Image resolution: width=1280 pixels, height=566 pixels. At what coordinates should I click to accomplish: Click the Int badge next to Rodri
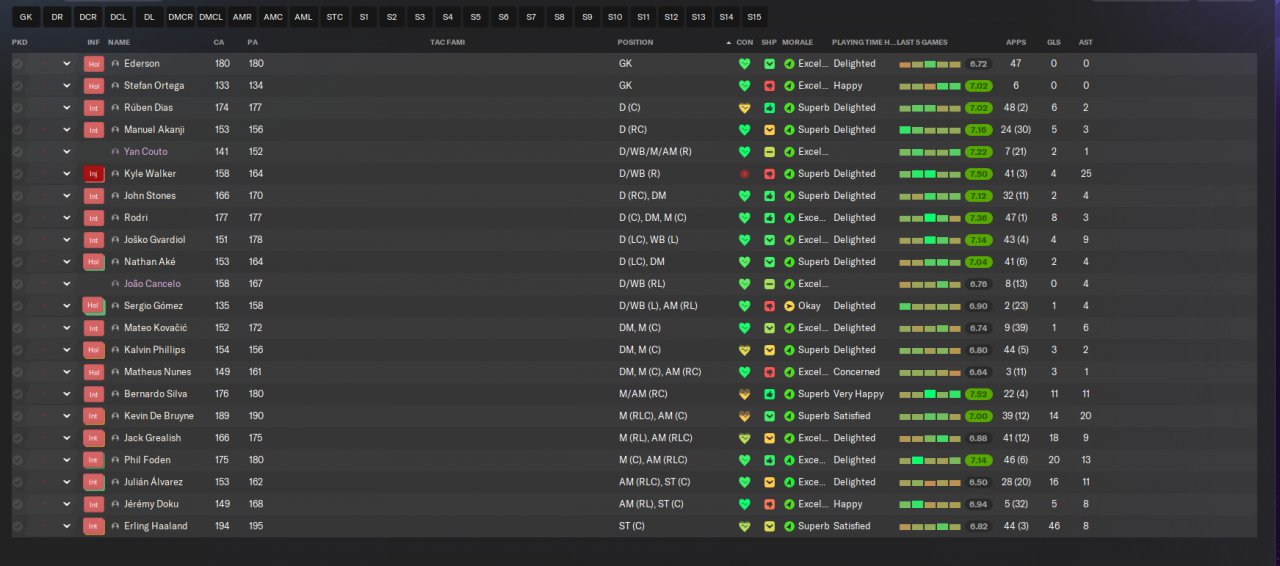(94, 218)
